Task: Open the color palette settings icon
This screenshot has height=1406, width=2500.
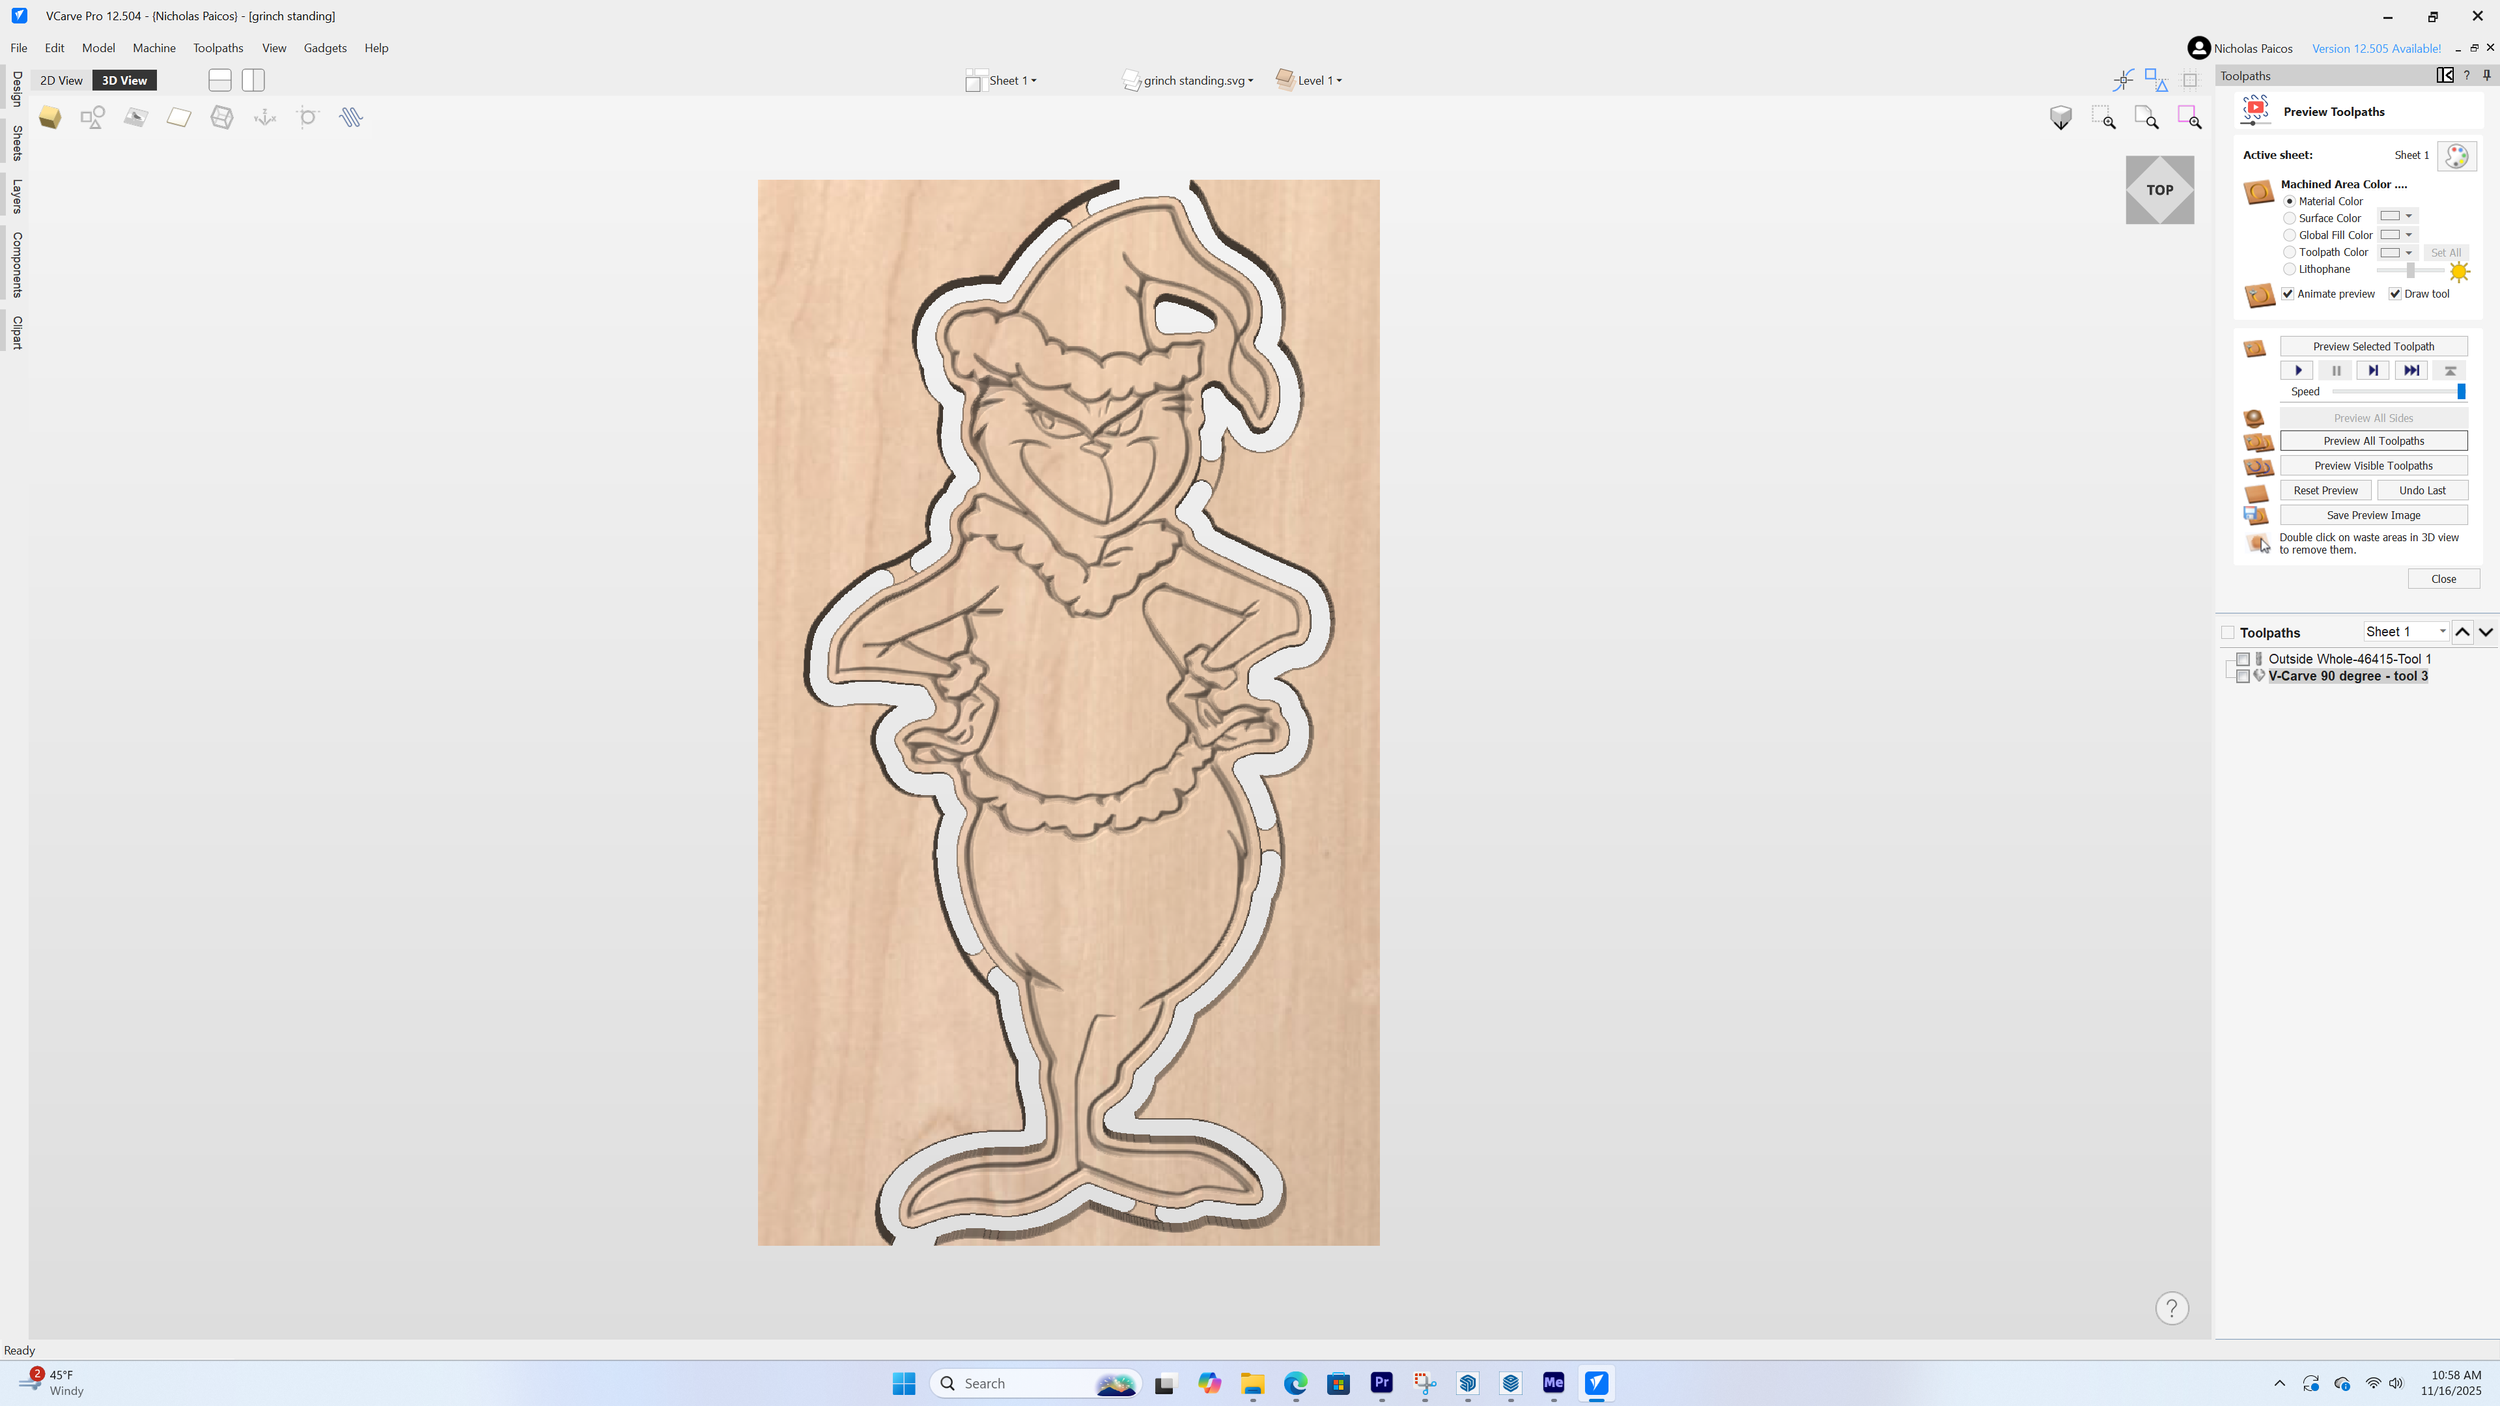Action: click(2457, 156)
